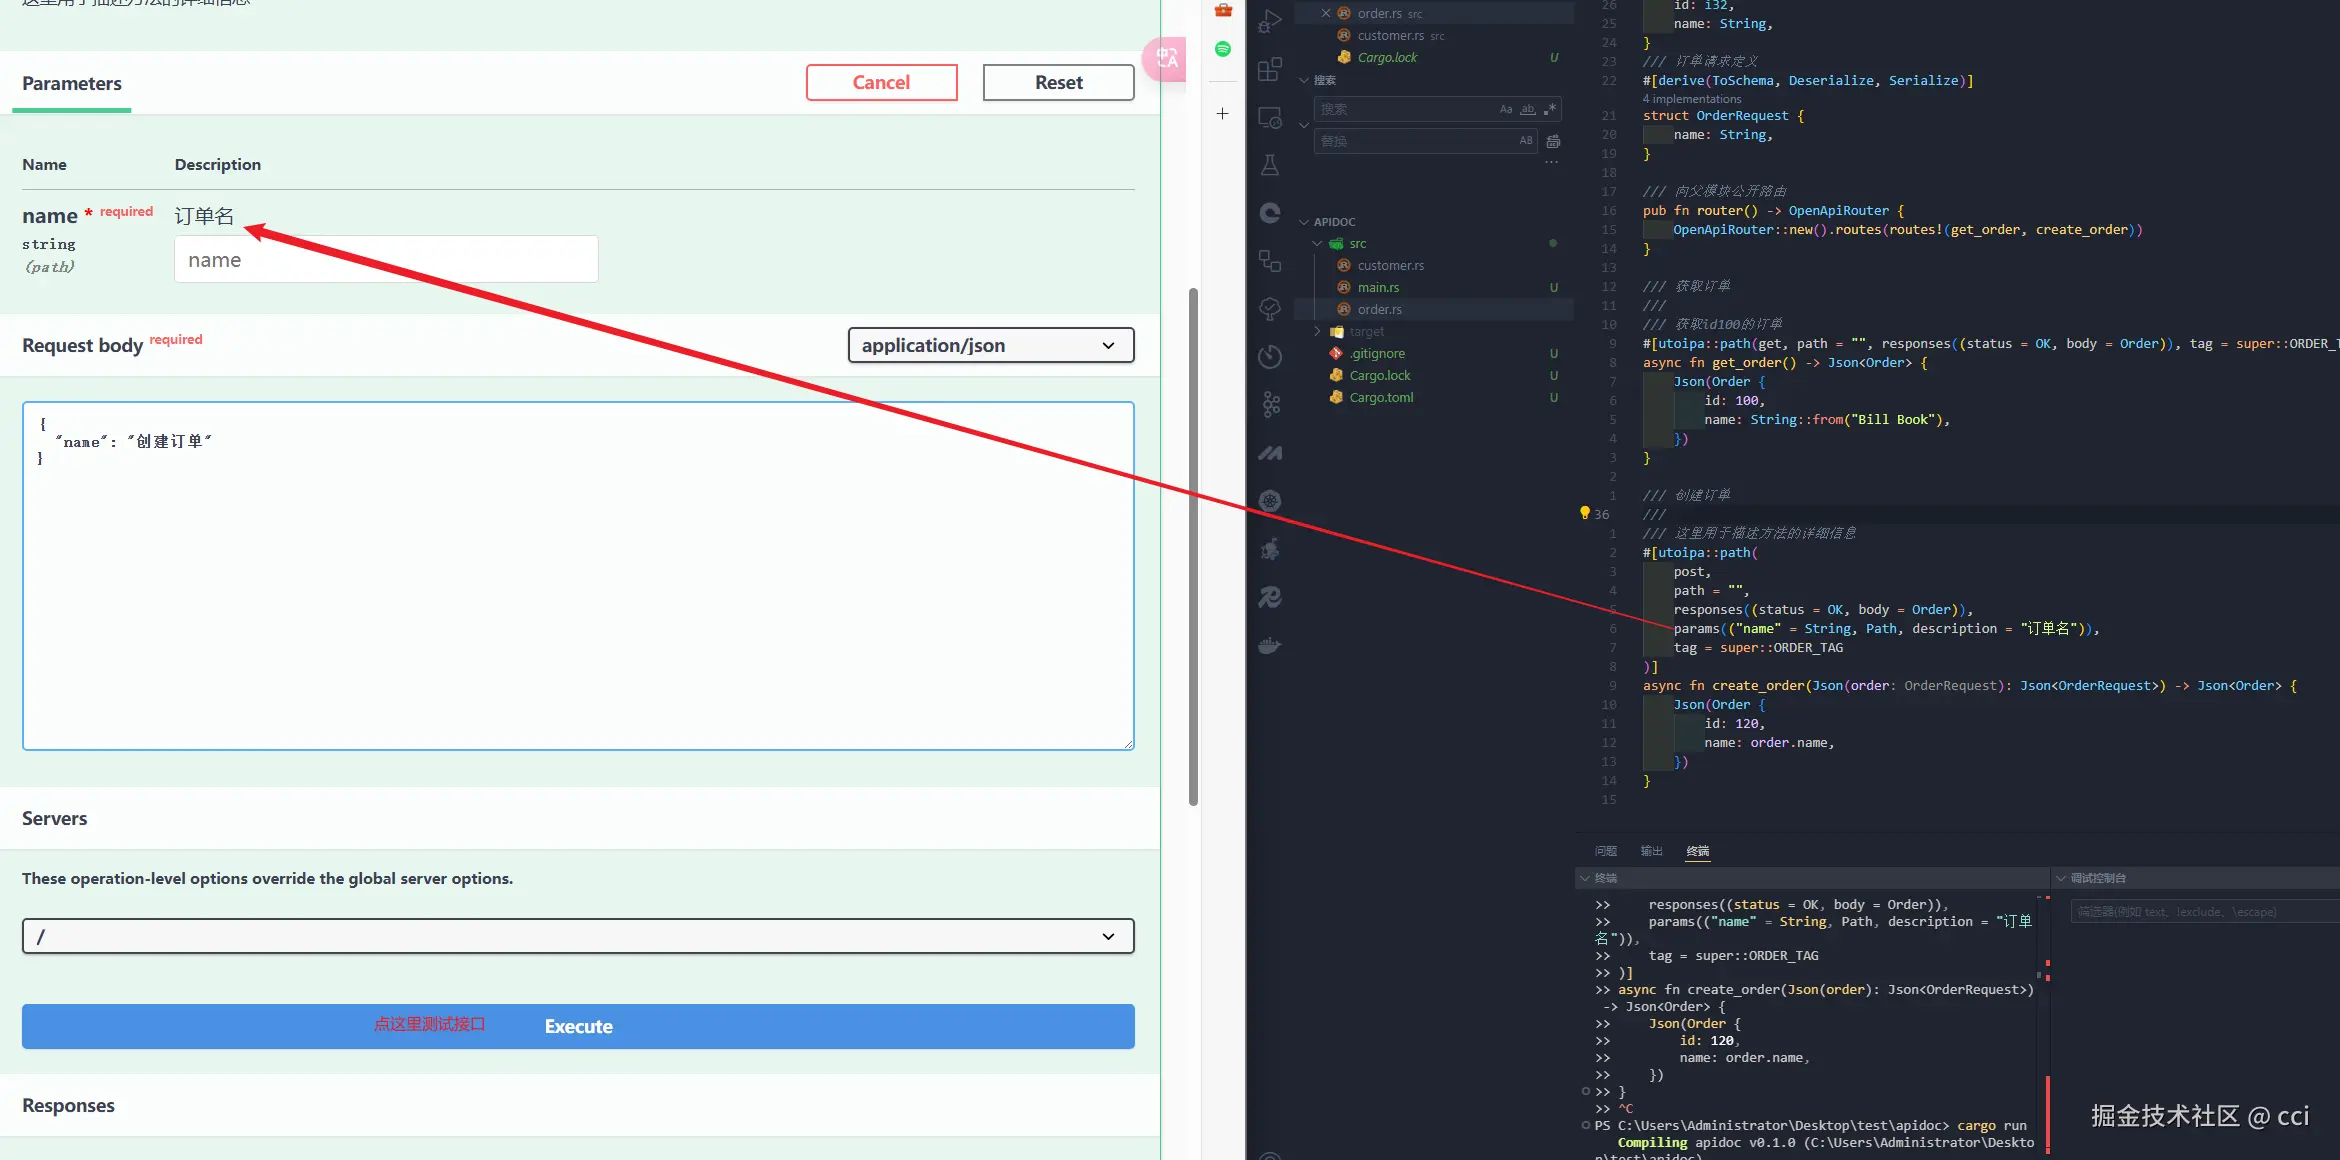Switch to the 问题 panel tab
This screenshot has width=2340, height=1160.
(x=1606, y=851)
